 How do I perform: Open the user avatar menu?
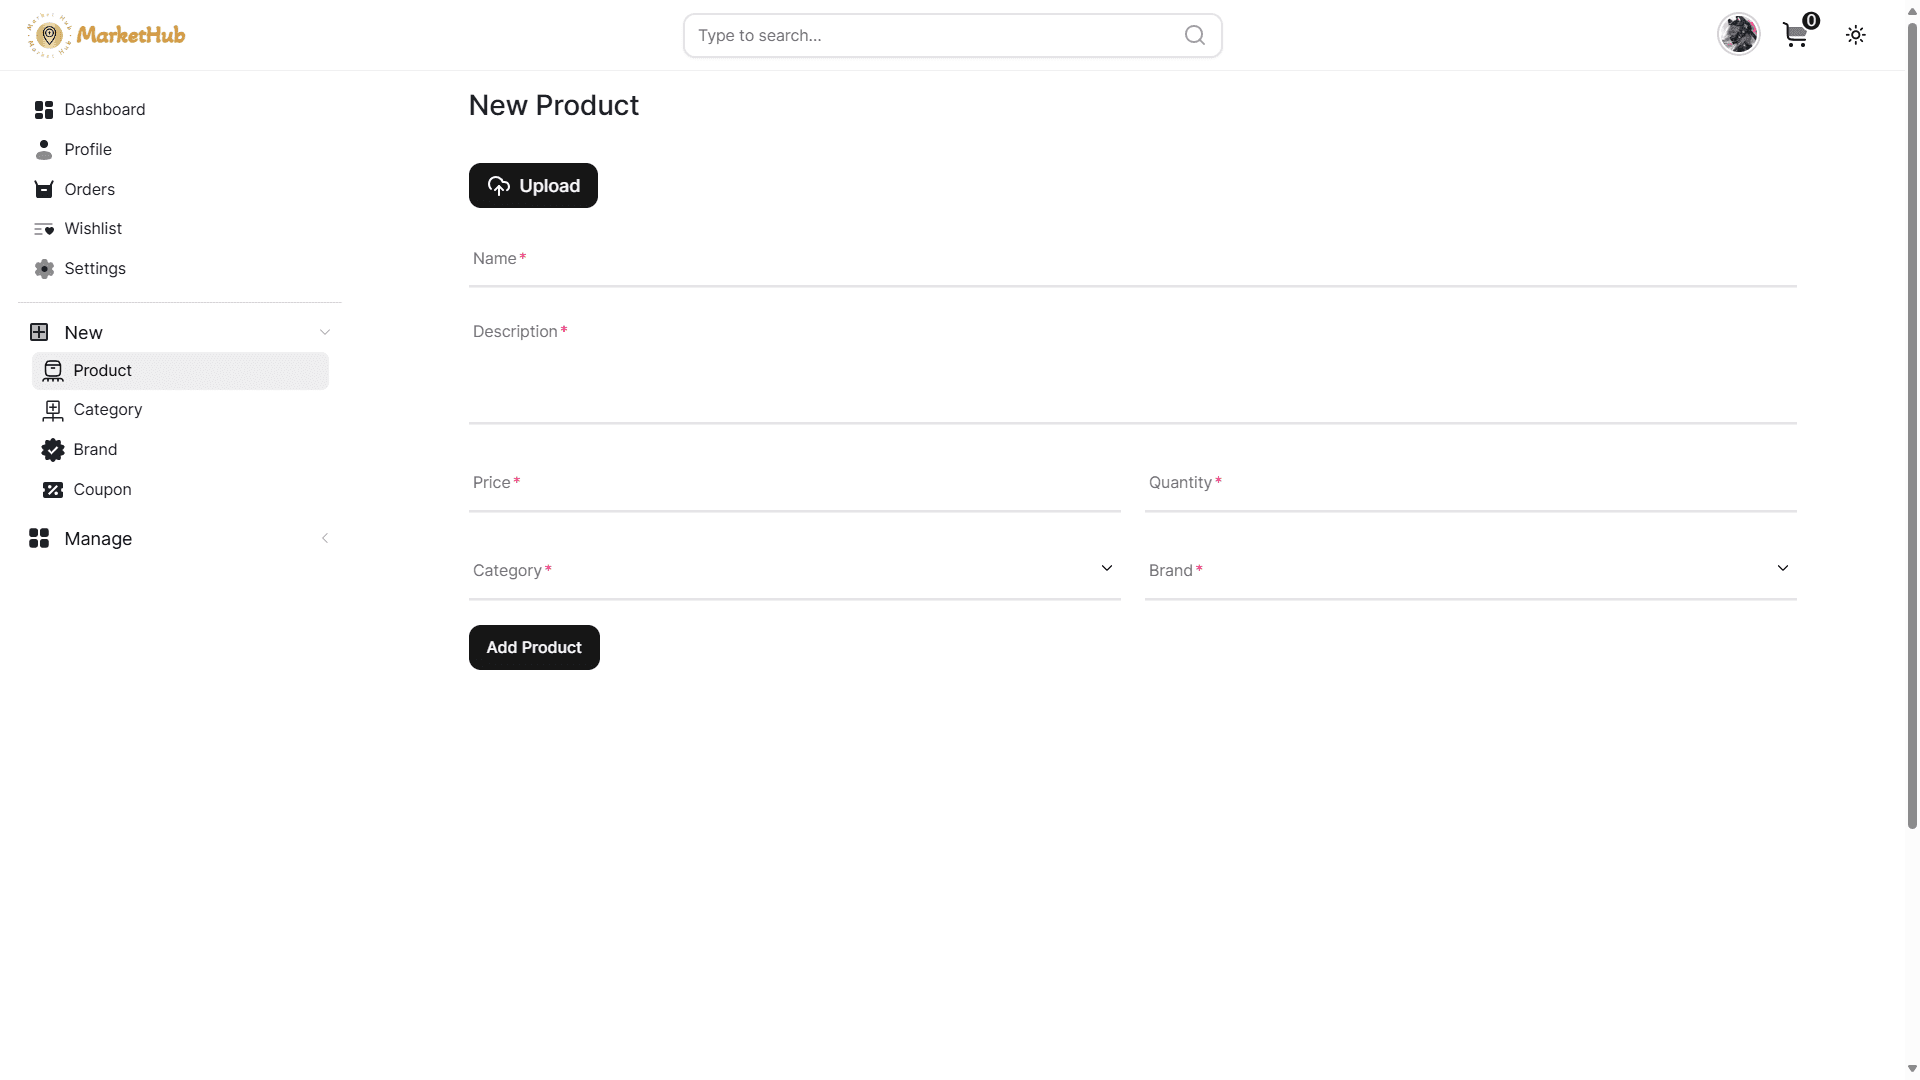coord(1739,35)
